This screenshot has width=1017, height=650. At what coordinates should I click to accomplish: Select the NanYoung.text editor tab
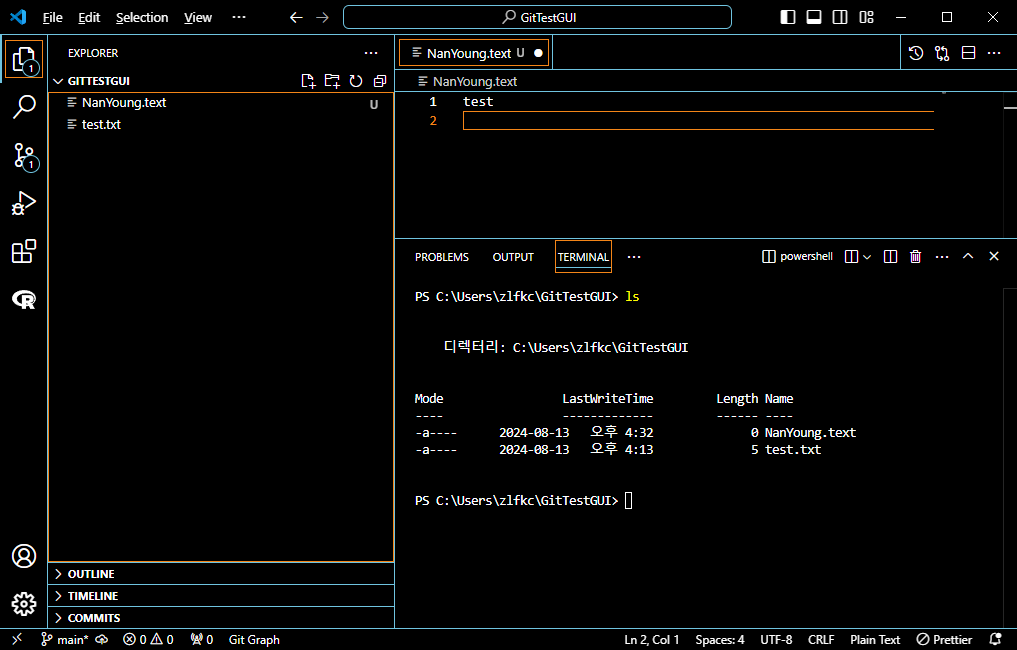click(x=474, y=53)
